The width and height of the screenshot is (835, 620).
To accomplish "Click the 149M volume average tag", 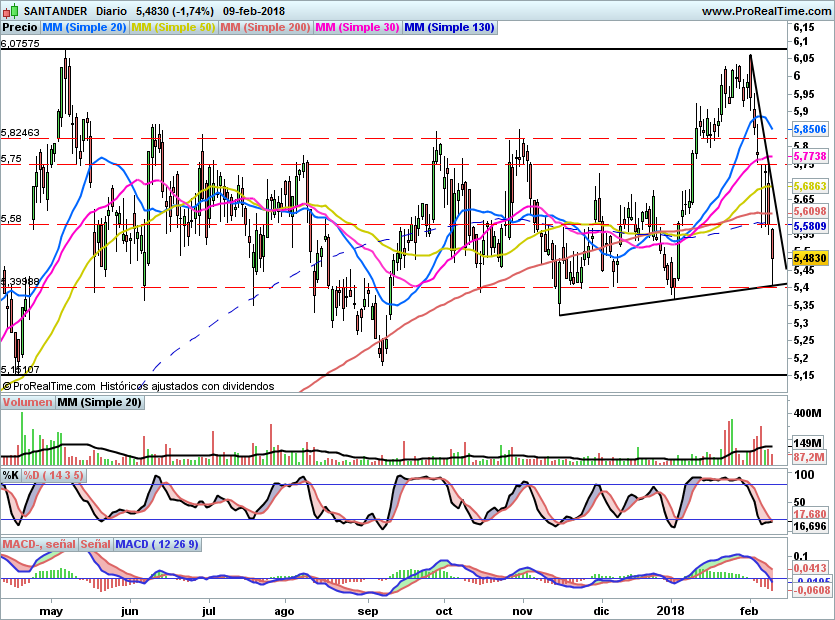I will click(807, 443).
